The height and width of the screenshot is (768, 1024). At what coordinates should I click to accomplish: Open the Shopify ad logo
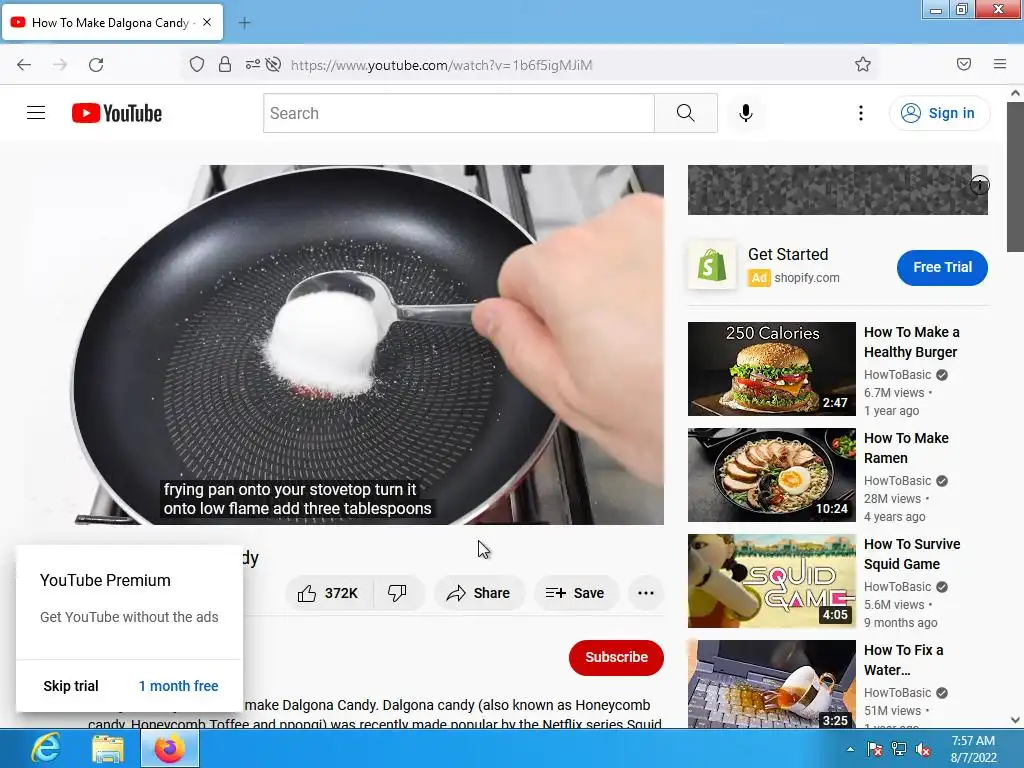tap(712, 266)
